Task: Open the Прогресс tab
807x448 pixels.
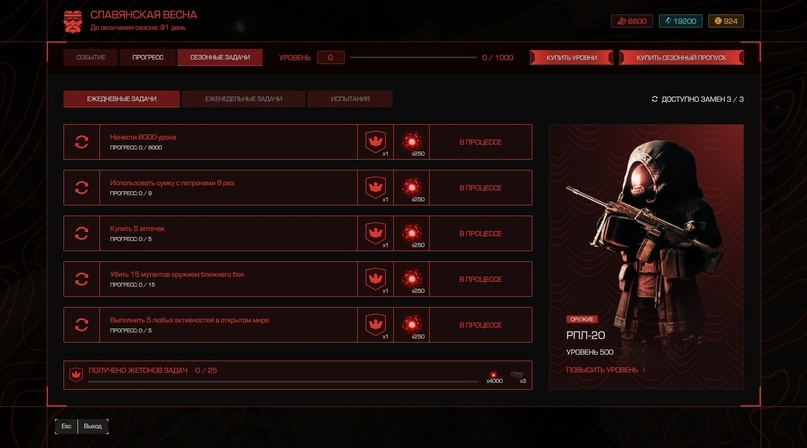Action: 148,57
